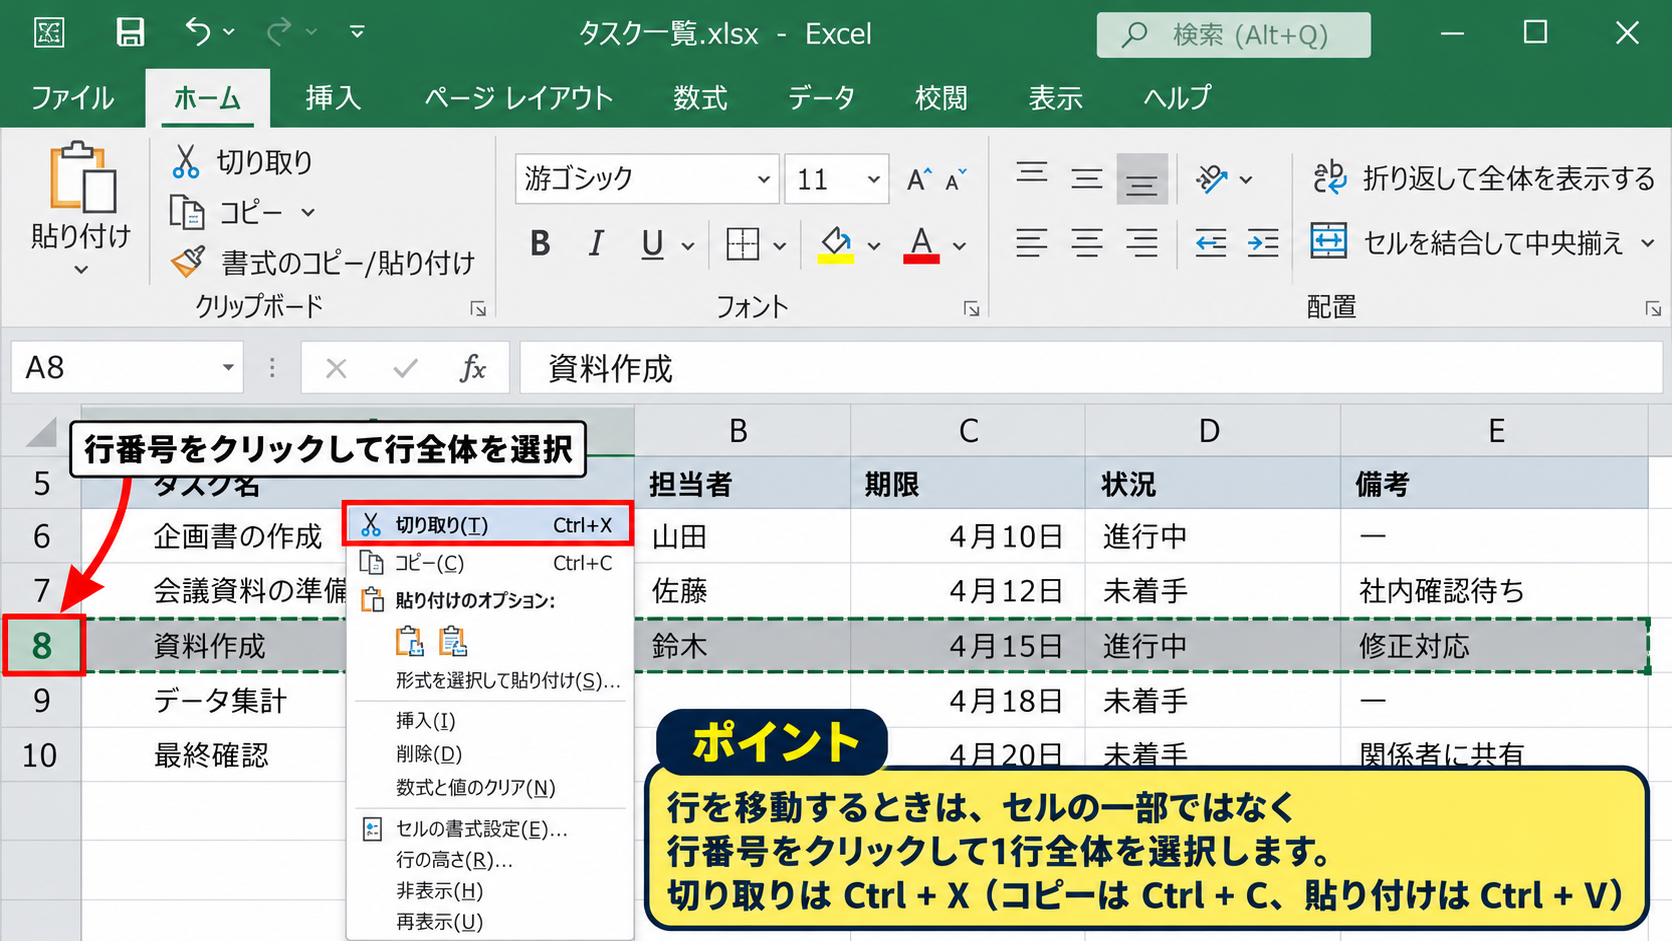Toggle bold formatting
1672x941 pixels.
540,243
